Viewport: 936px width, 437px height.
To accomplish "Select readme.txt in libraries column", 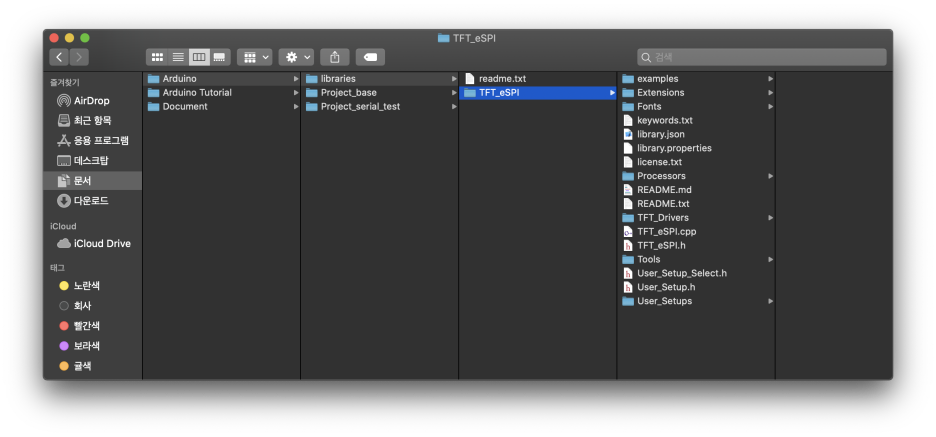I will 538,79.
